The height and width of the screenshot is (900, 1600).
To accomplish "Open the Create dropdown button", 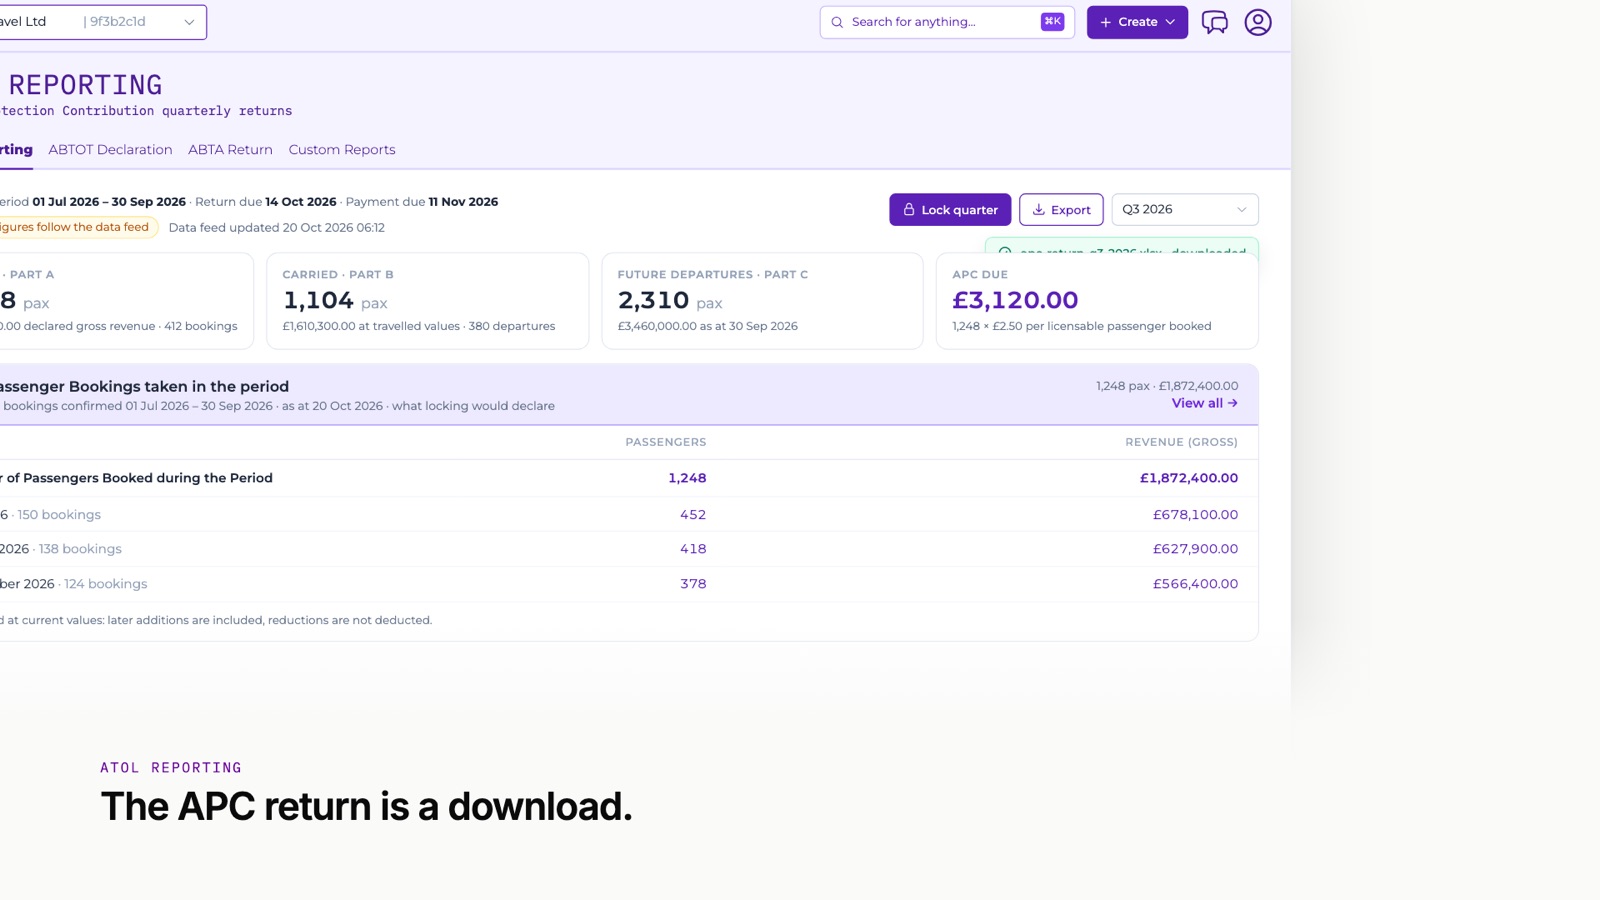I will [1137, 22].
